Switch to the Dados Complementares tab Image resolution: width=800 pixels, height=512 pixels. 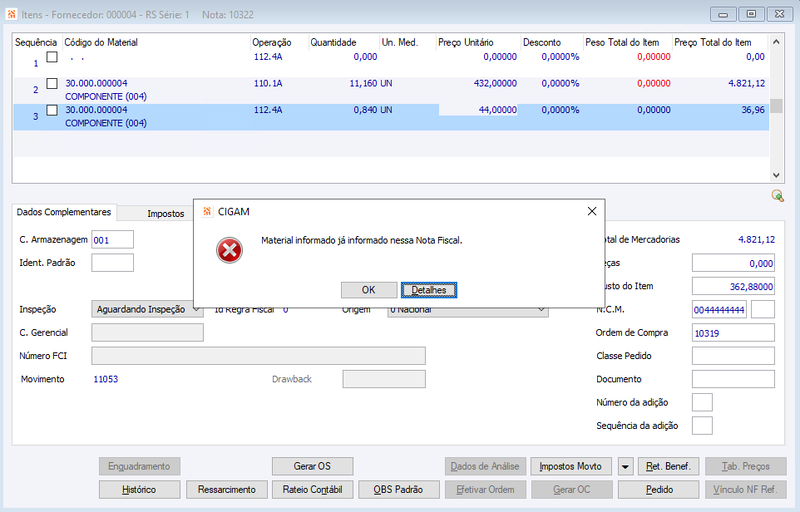click(x=64, y=212)
